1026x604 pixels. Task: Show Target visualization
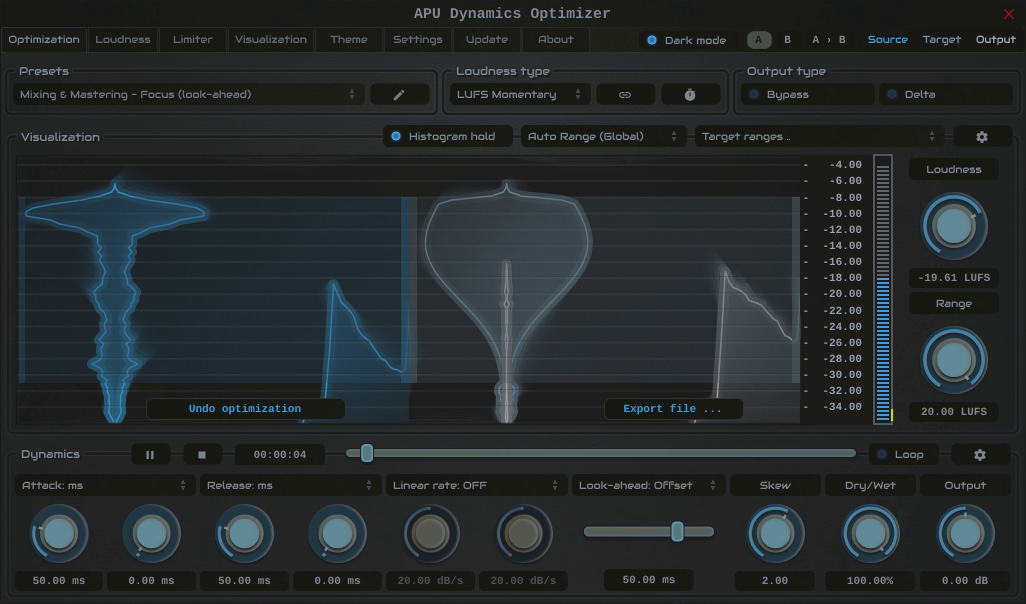[942, 40]
